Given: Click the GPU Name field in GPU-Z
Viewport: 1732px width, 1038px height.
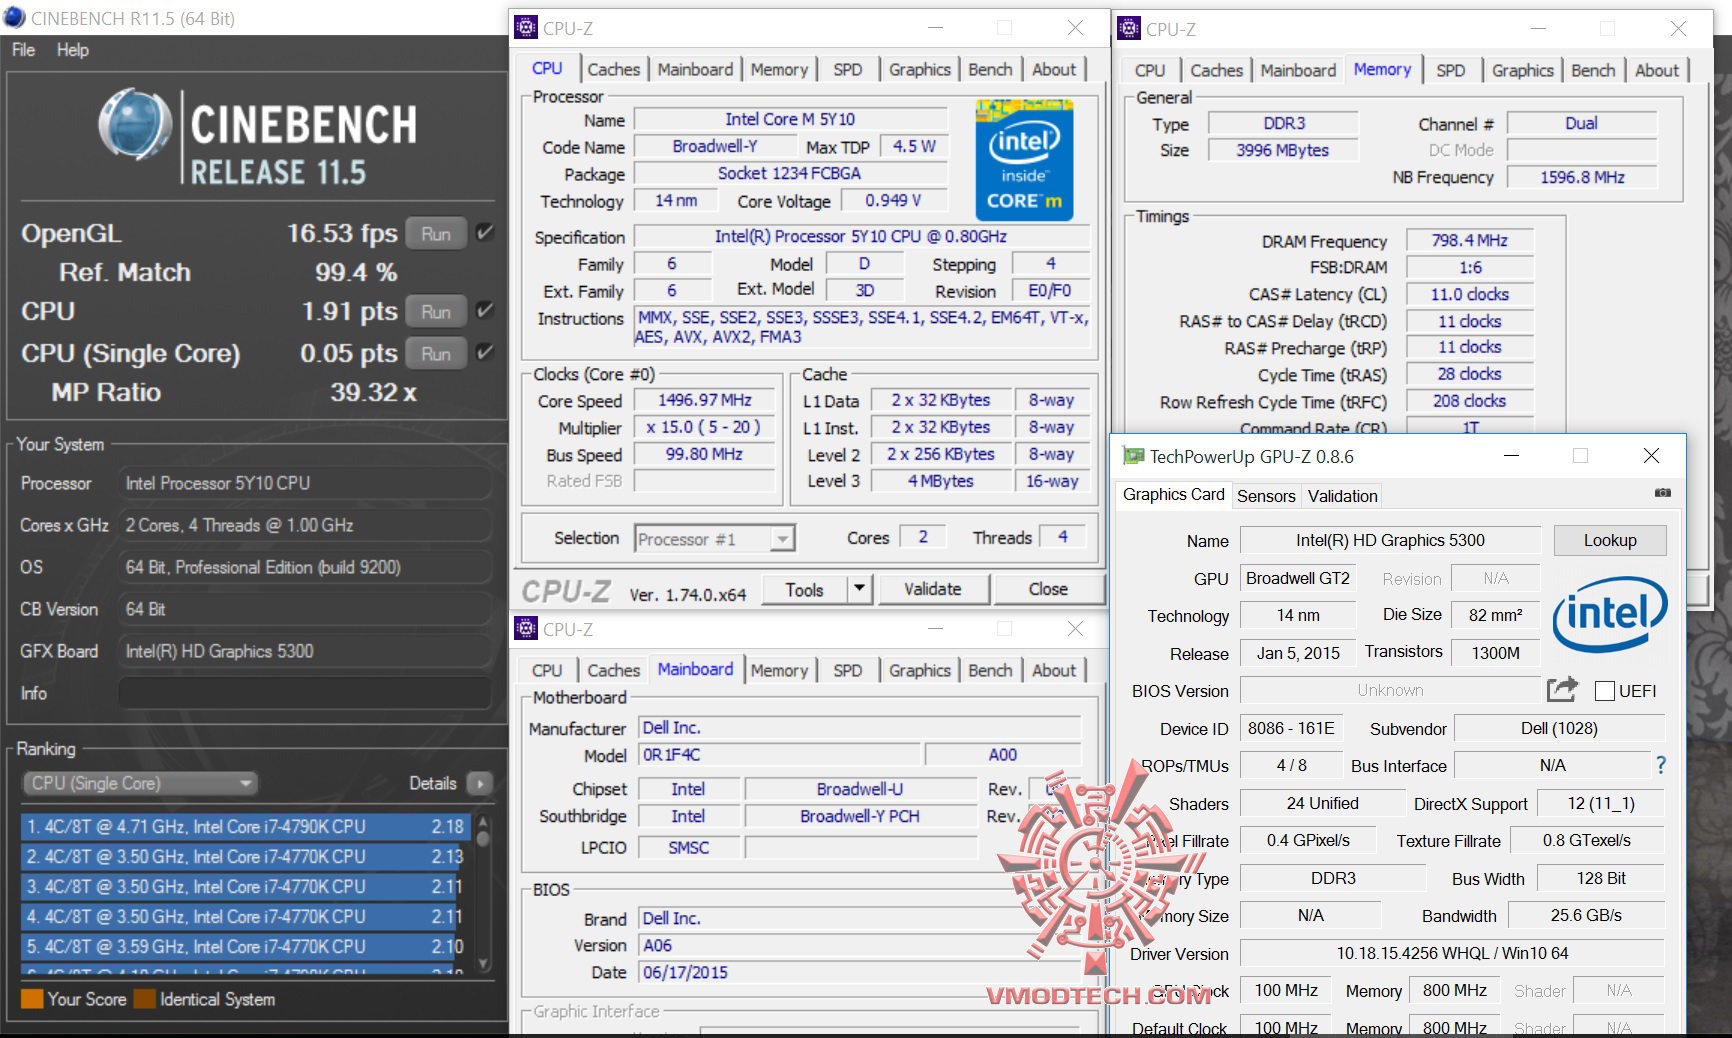Looking at the screenshot, I should coord(1390,540).
